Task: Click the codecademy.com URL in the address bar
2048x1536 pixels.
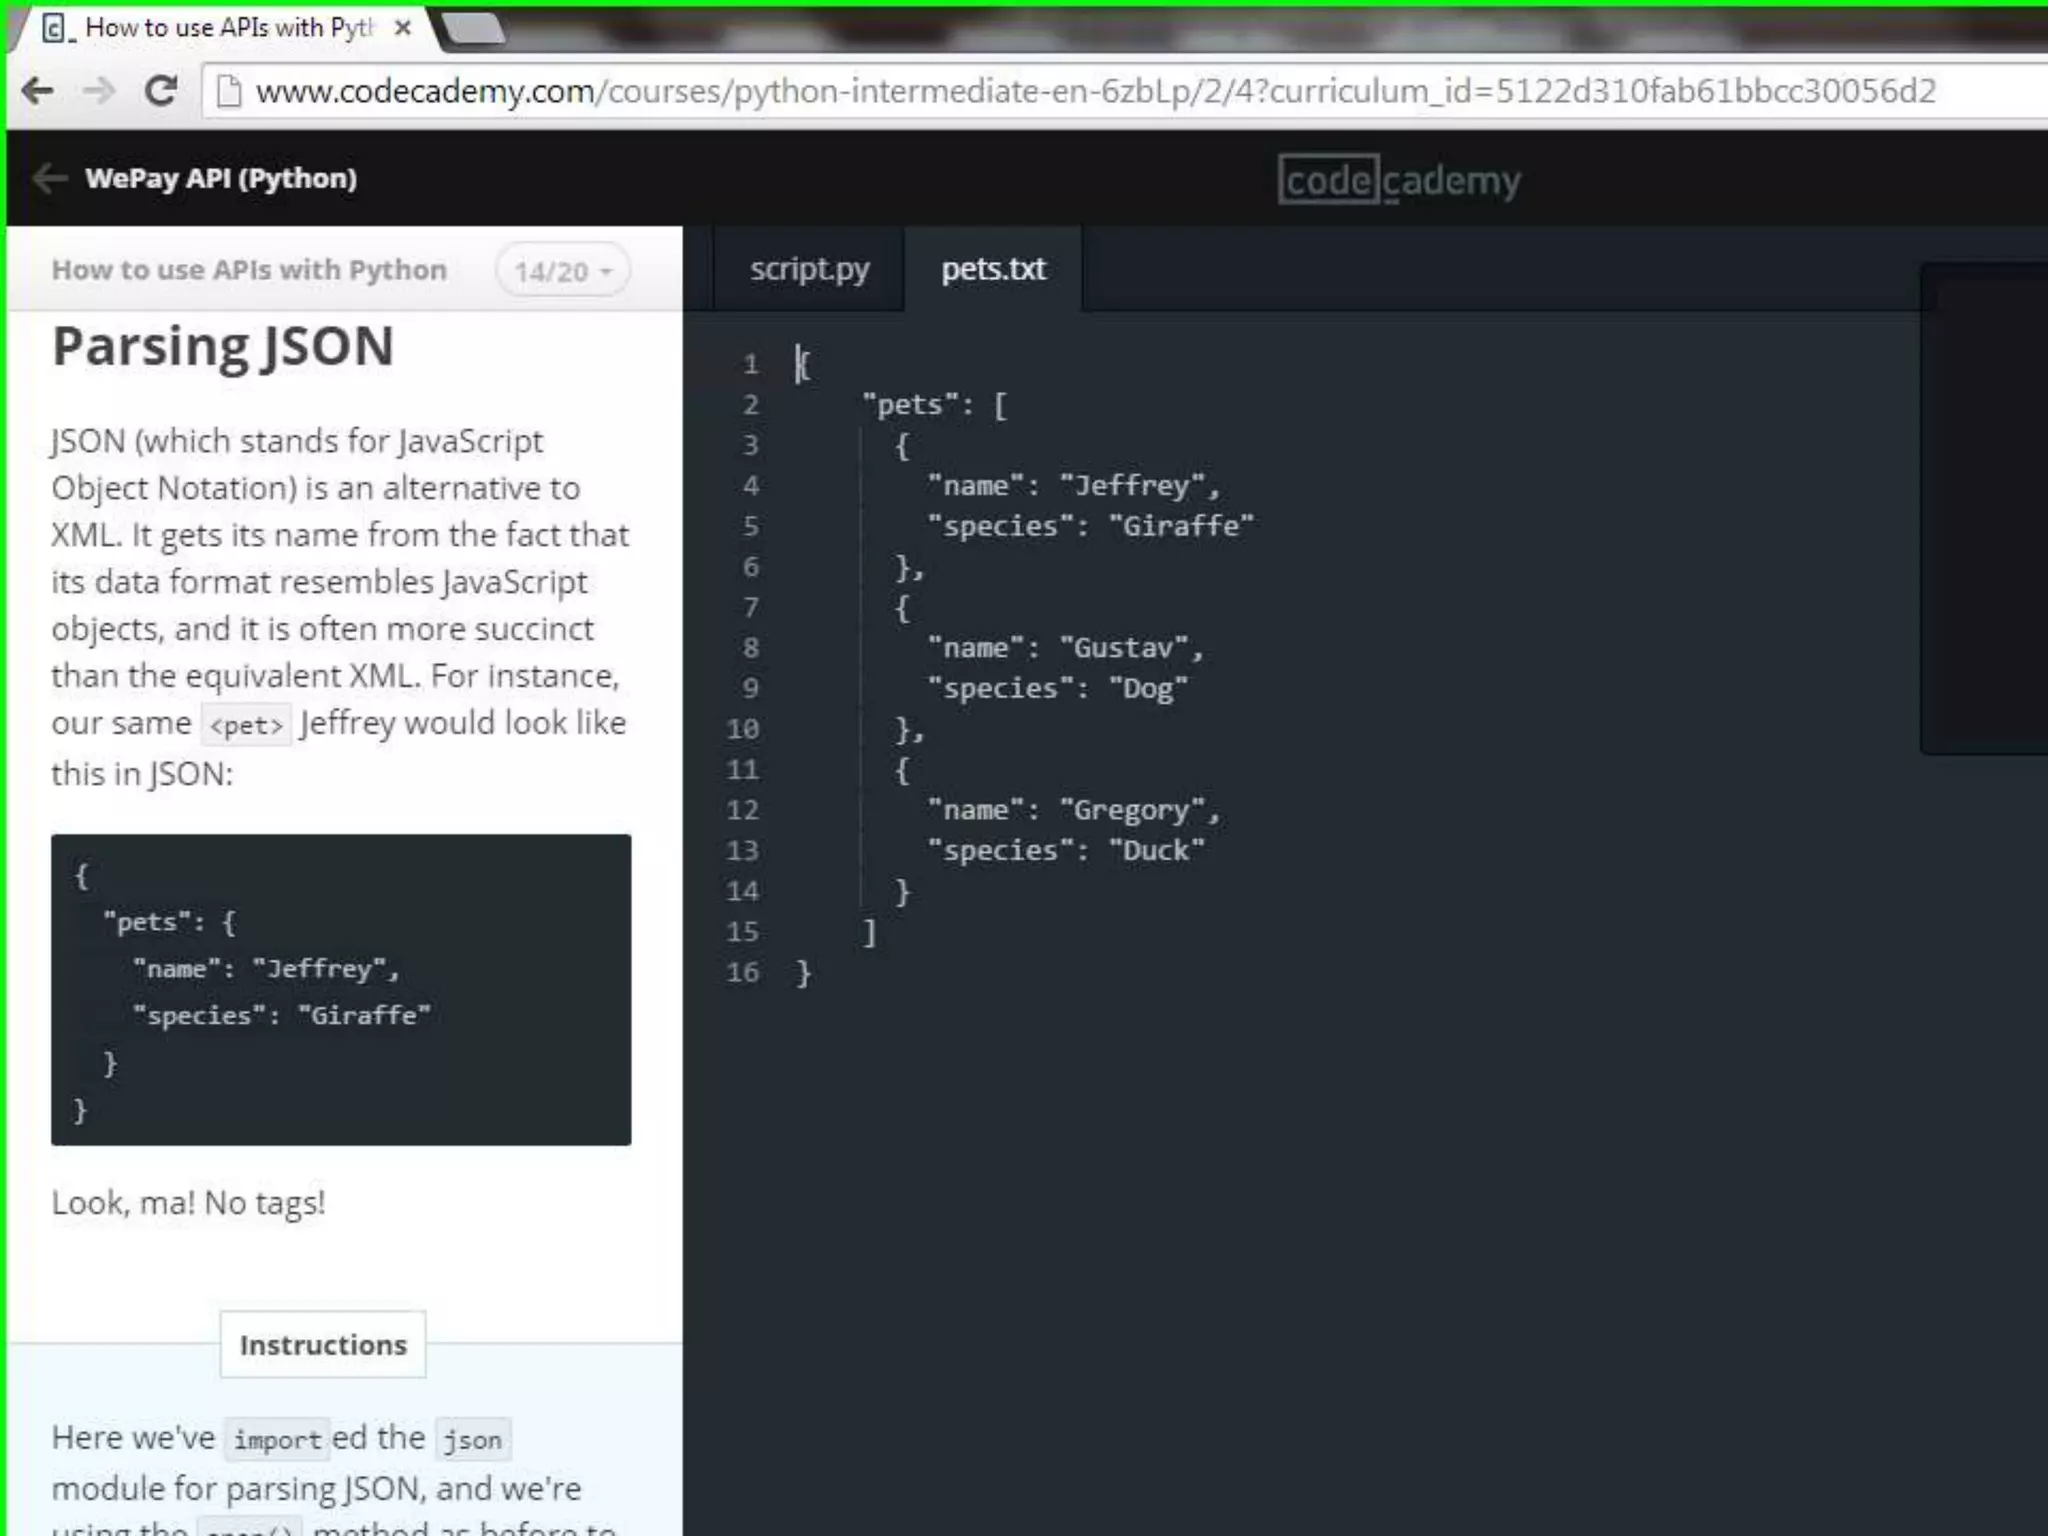Action: (1095, 91)
